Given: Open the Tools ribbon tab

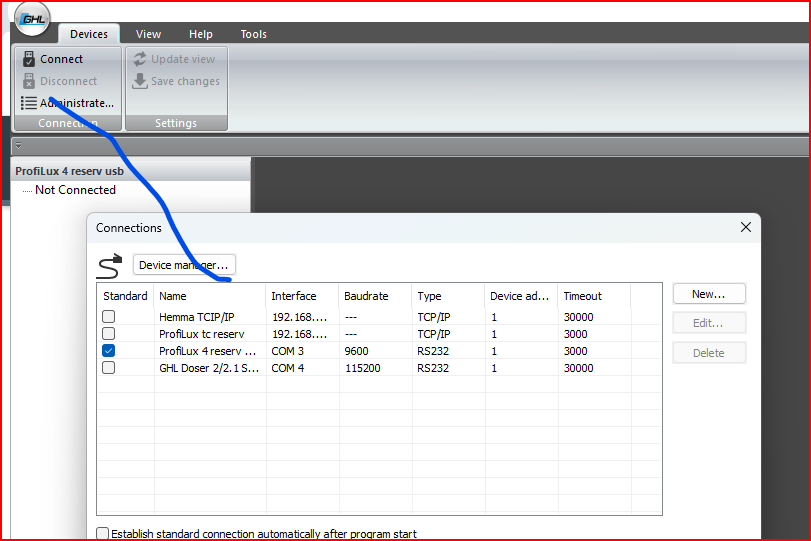Looking at the screenshot, I should tap(253, 34).
